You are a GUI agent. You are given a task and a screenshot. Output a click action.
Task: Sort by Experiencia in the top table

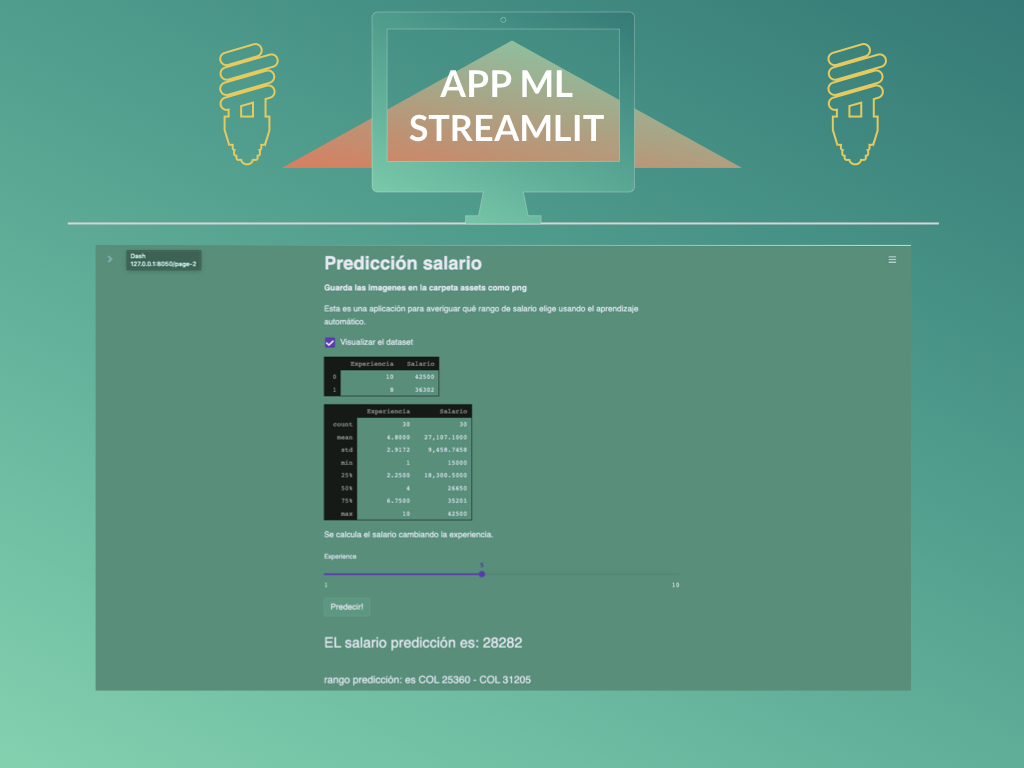click(x=364, y=363)
